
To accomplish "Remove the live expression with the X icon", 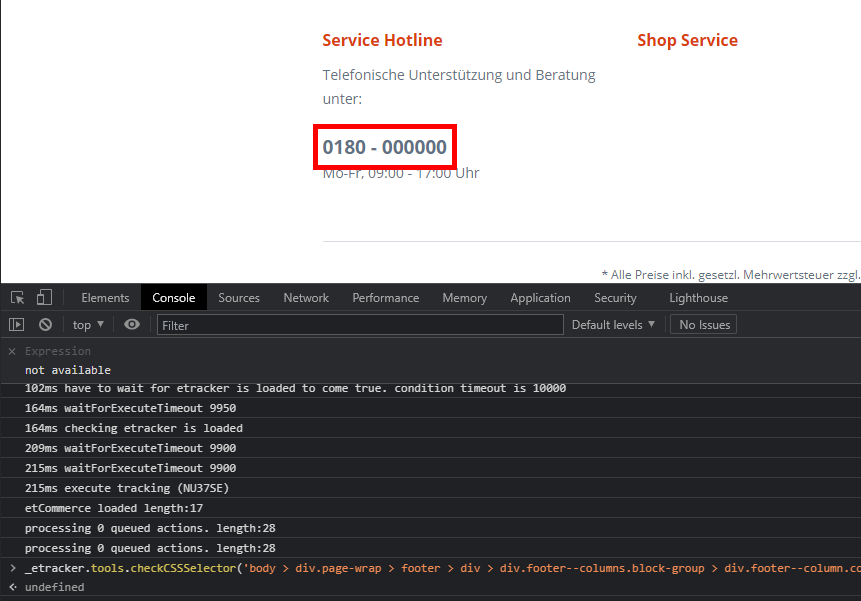I will pos(12,351).
